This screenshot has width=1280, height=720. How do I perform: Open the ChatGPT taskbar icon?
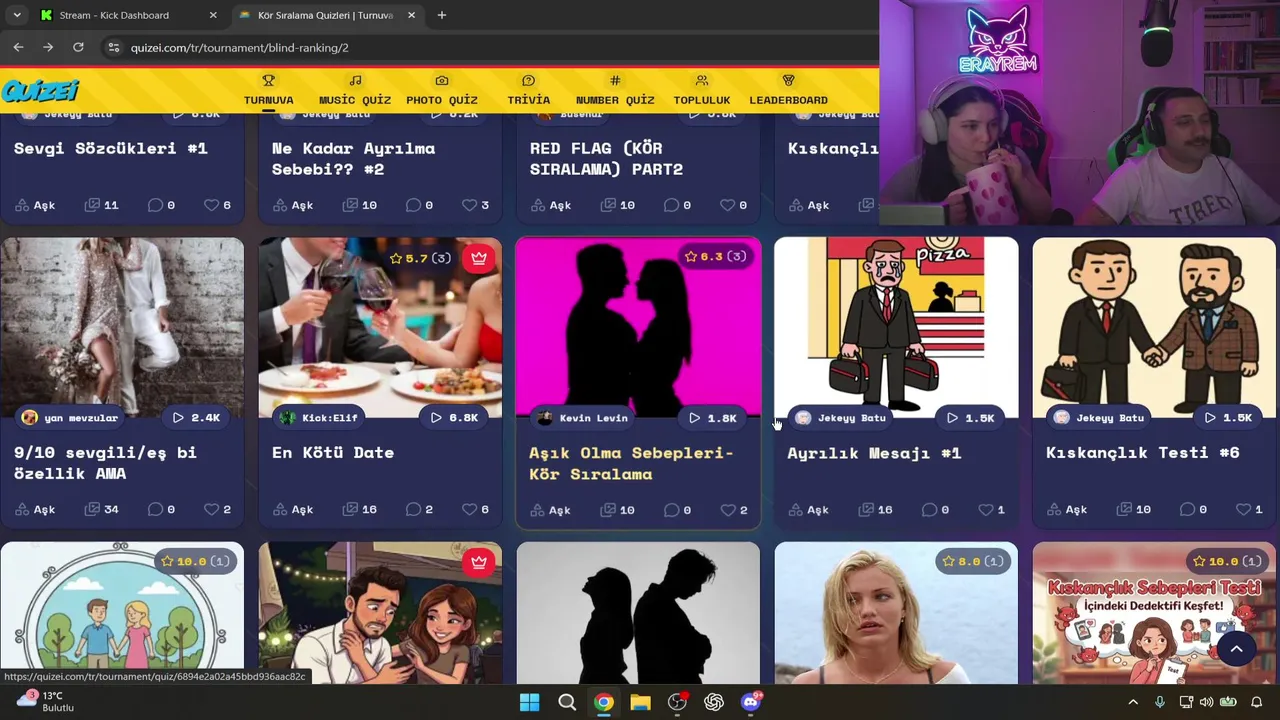pos(714,702)
